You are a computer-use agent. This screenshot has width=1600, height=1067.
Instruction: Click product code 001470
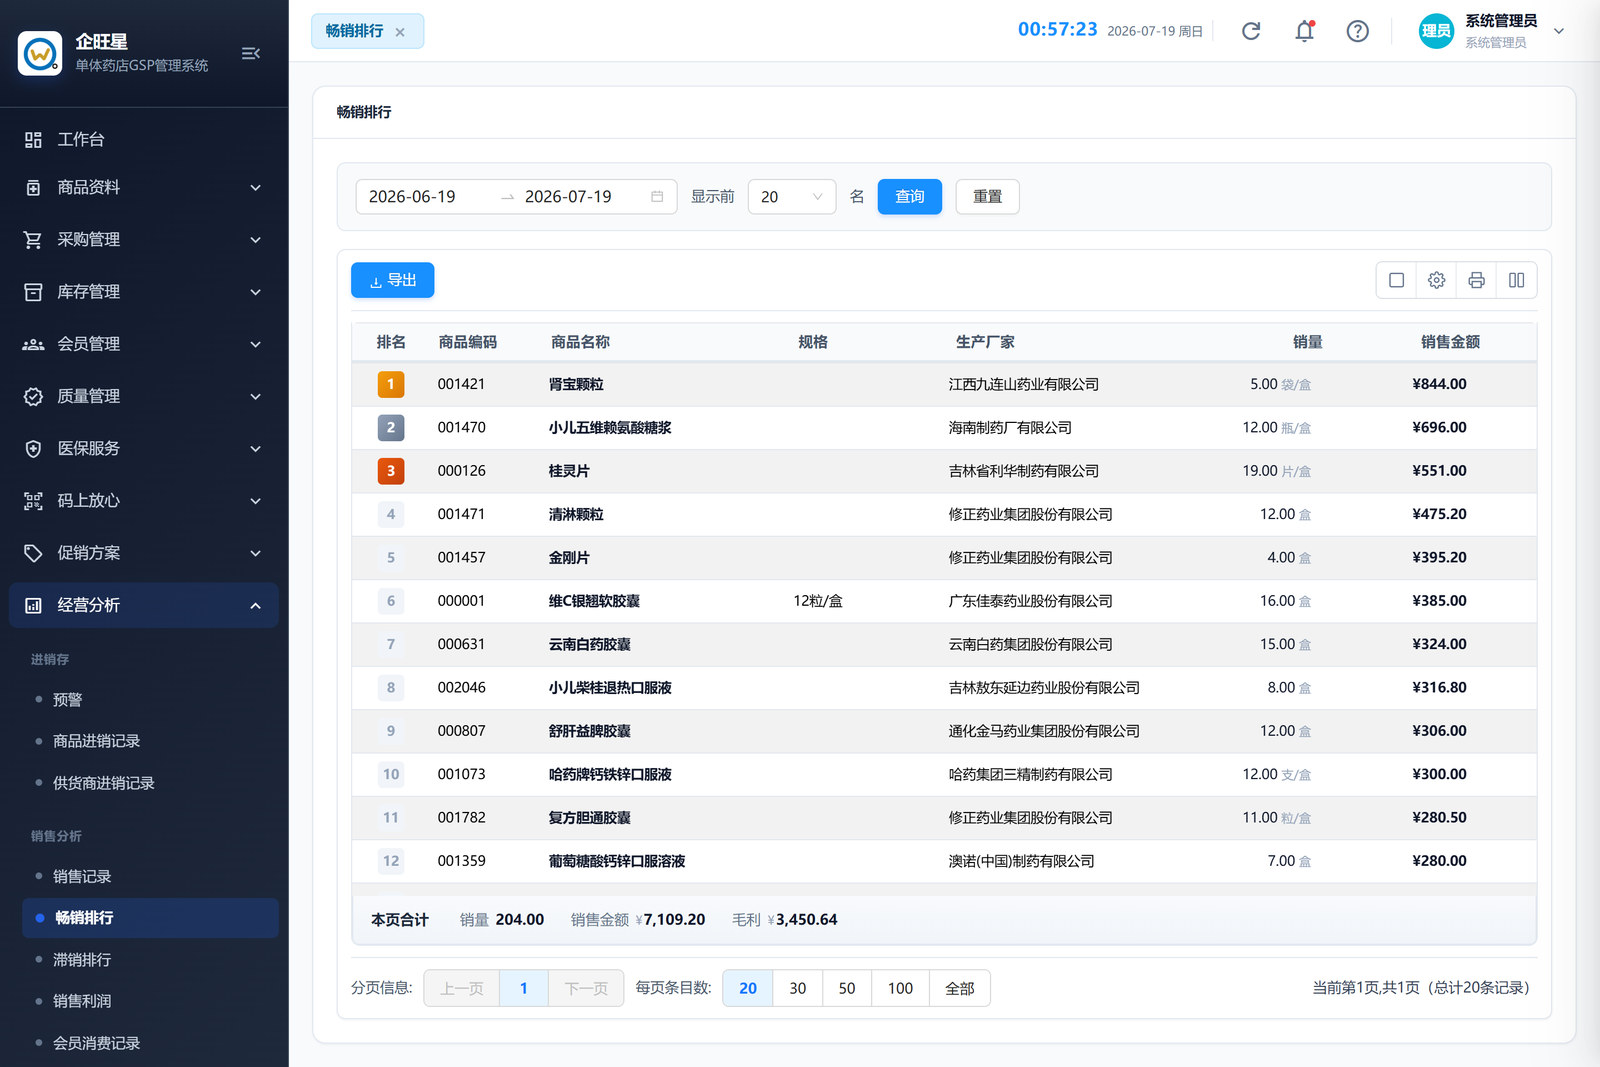[461, 427]
